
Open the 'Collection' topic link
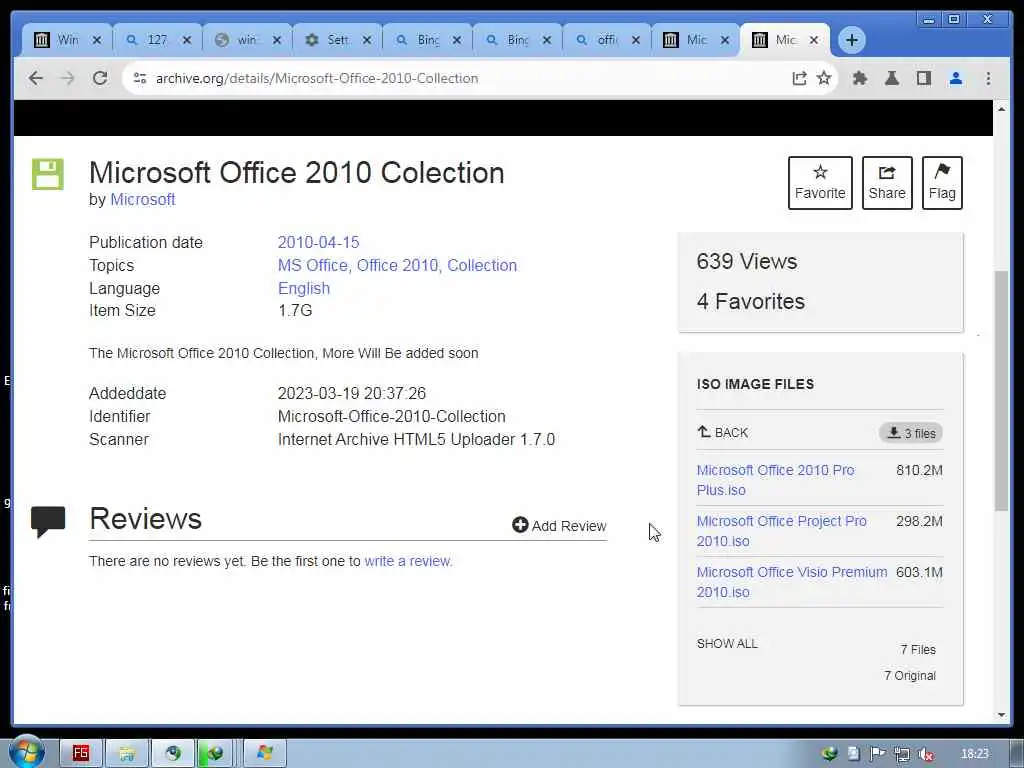click(x=482, y=265)
